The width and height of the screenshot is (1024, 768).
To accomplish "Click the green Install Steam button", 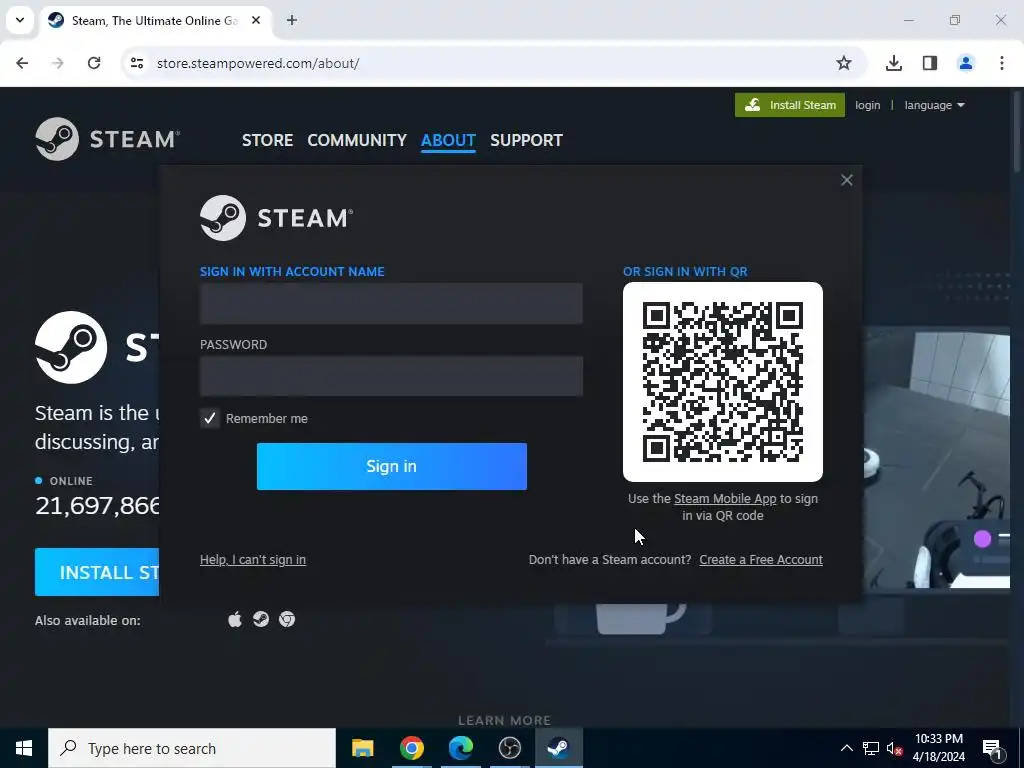I will 790,105.
